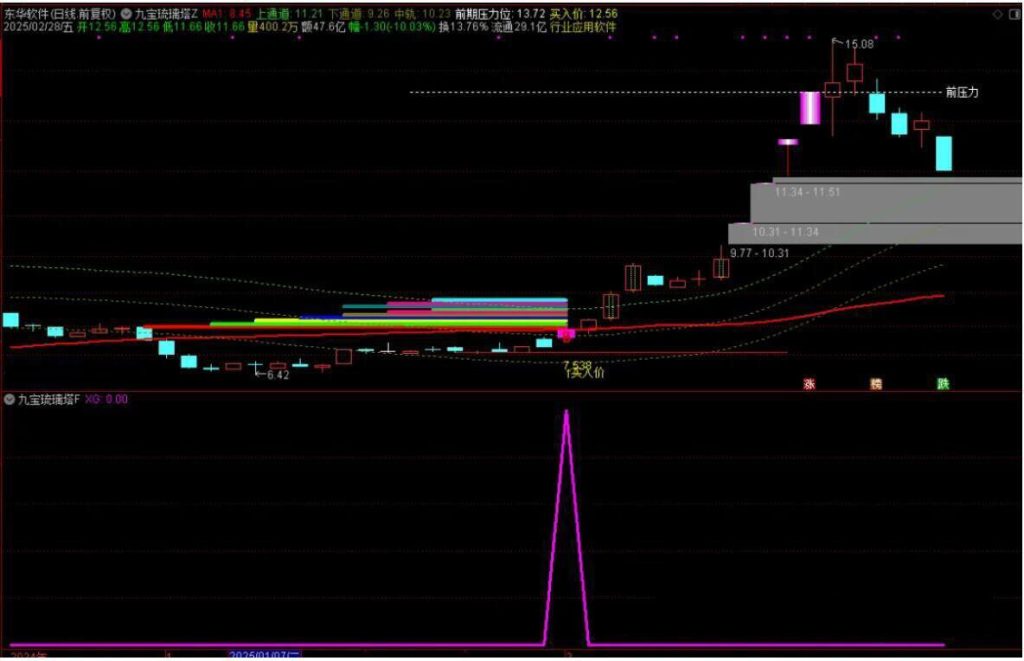Click the magenta buy signal marker candle
Screen dimensions: 1024x661
[x=566, y=334]
